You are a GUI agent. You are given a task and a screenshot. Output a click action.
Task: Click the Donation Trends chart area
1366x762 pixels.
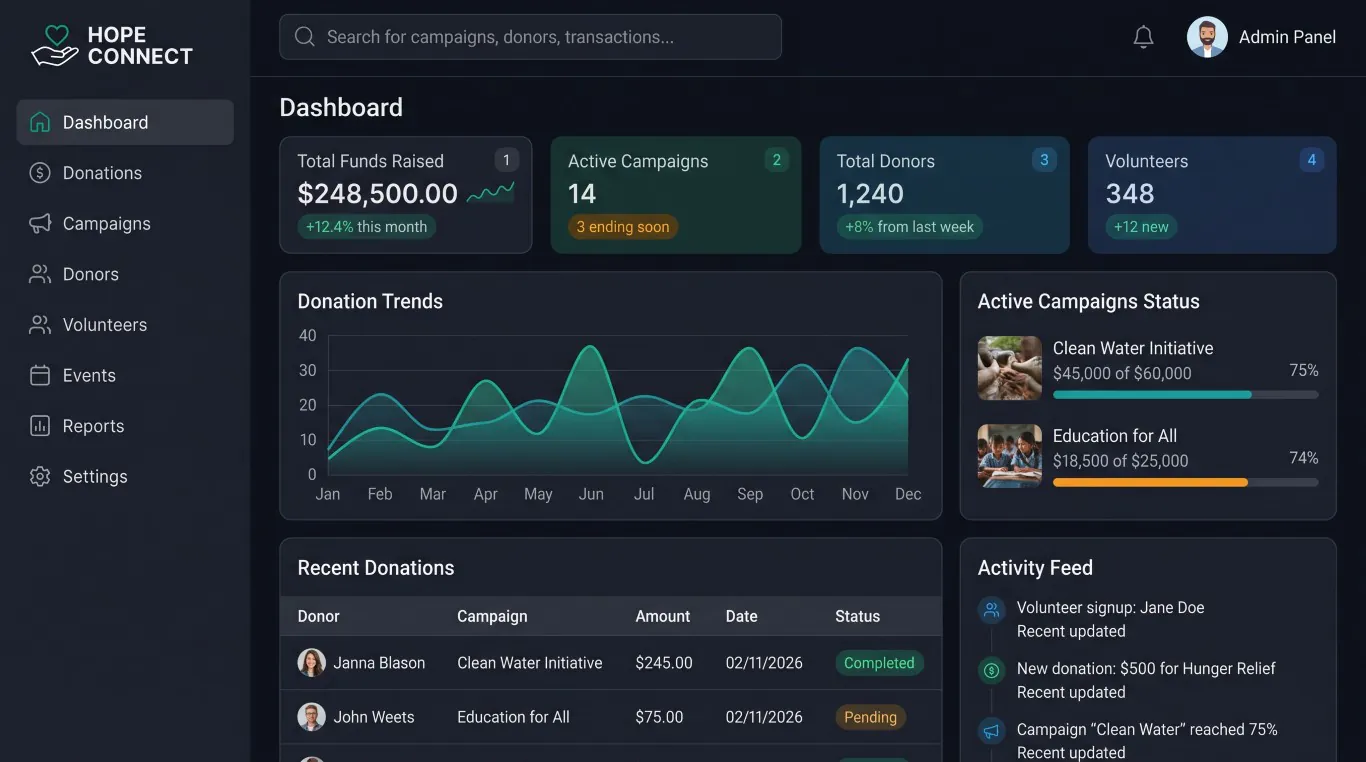(618, 405)
